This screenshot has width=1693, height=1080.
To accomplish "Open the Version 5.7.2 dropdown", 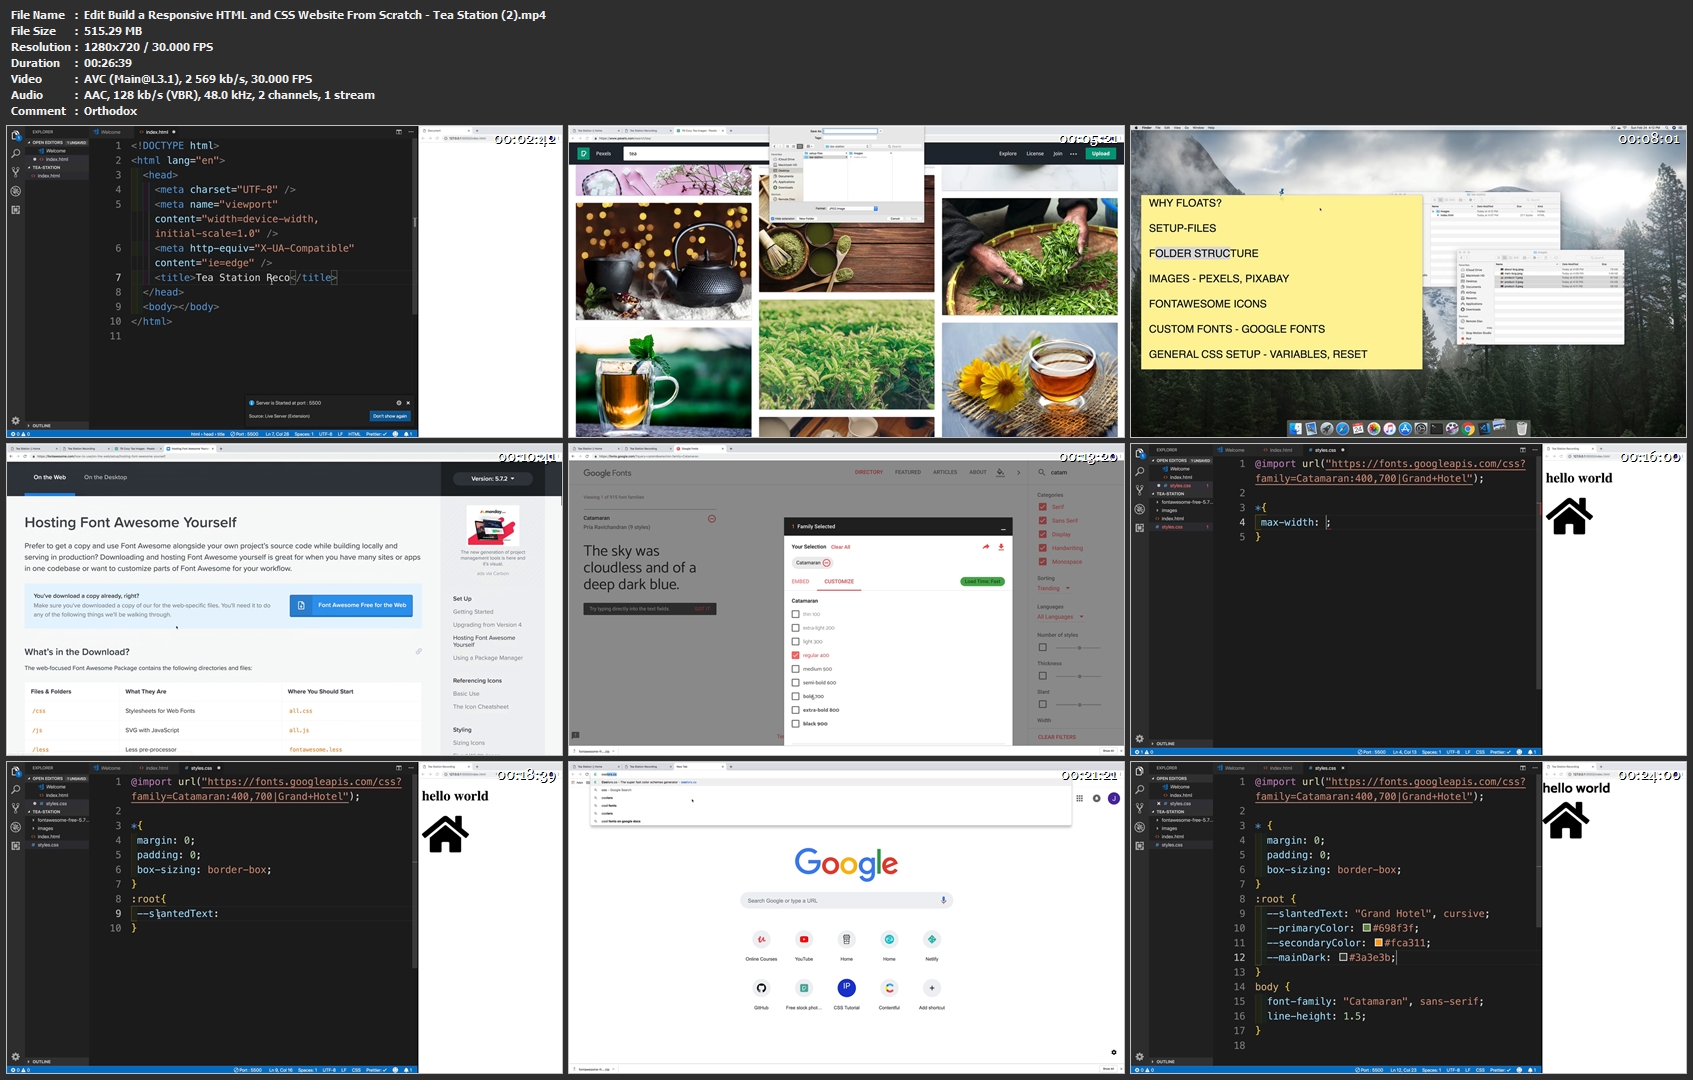I will tap(493, 478).
